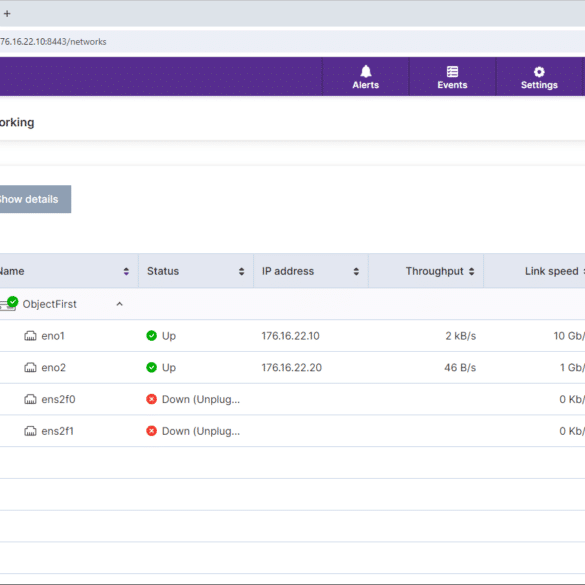Open a new browser tab with plus
Screen dimensions: 585x585
click(7, 14)
